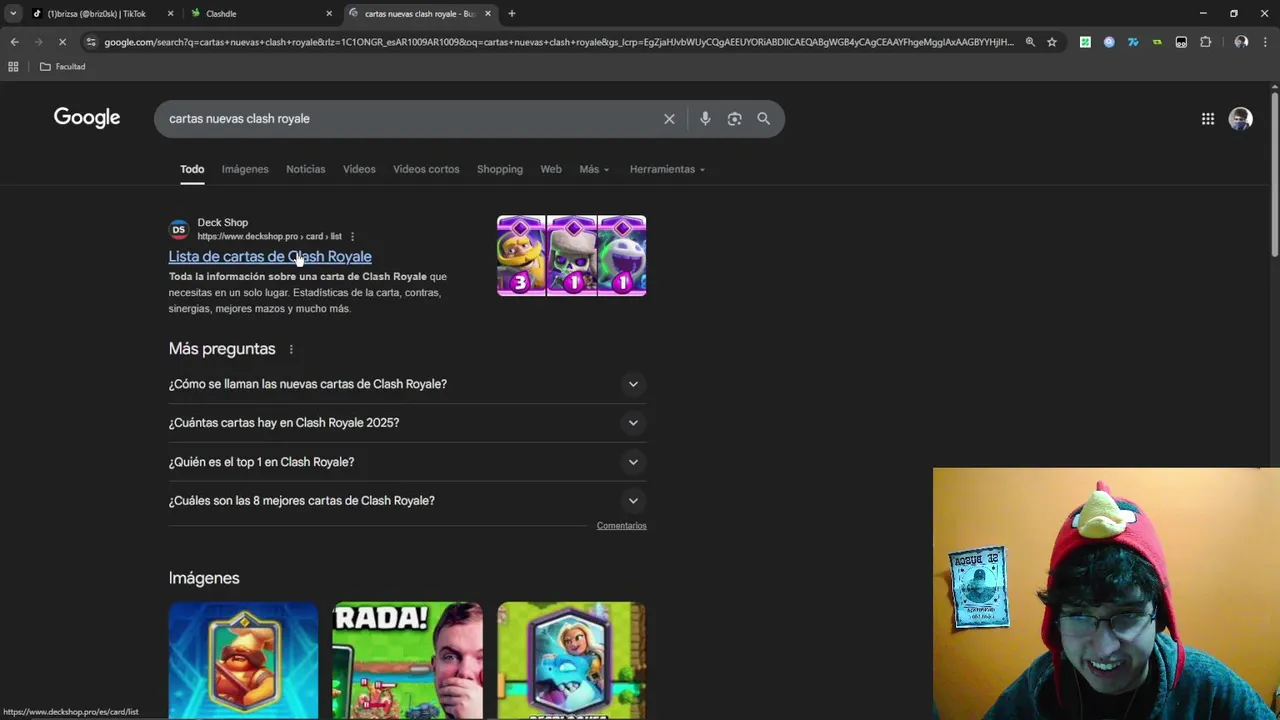
Task: Open options dots beside Más preguntas
Action: [x=291, y=349]
